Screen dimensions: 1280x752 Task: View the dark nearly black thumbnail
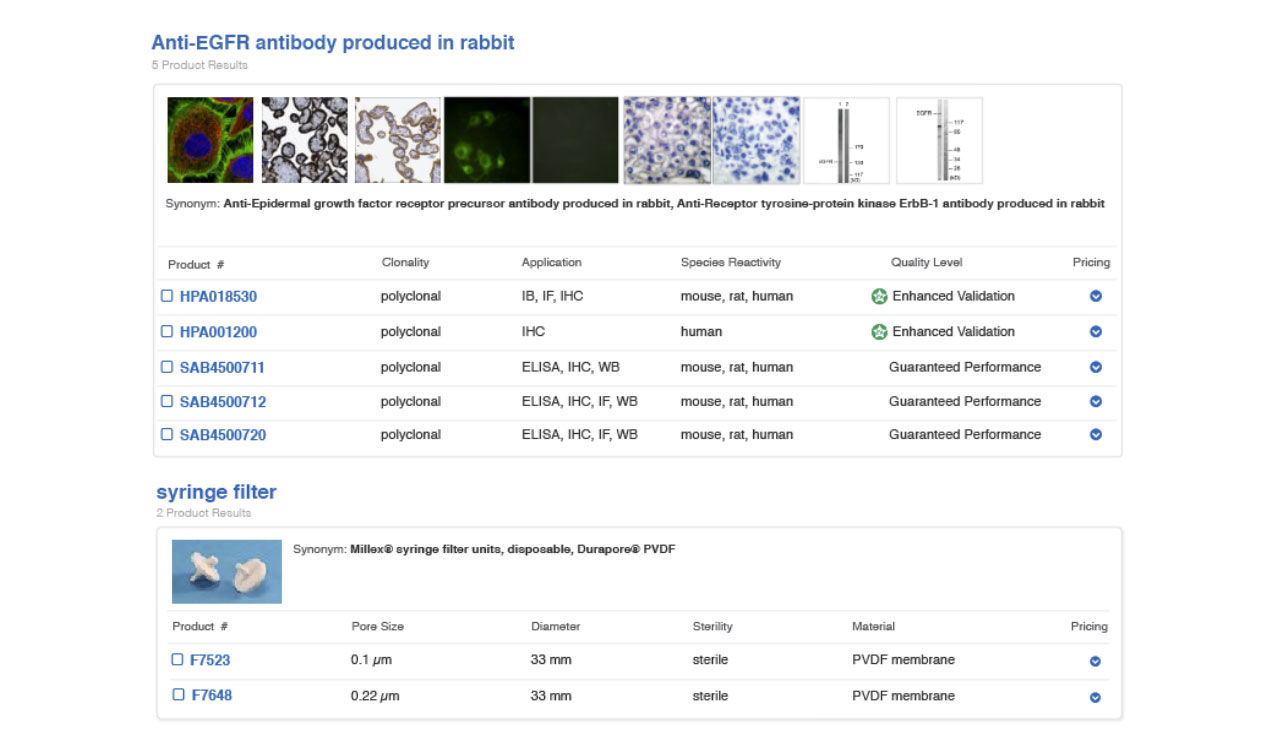click(576, 140)
